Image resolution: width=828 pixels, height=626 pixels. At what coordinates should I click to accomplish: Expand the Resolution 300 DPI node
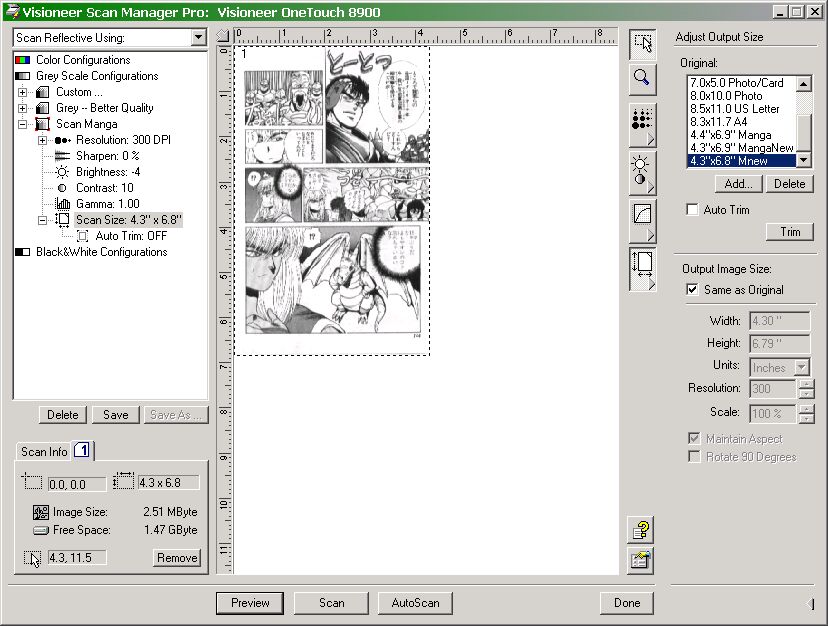click(x=42, y=141)
